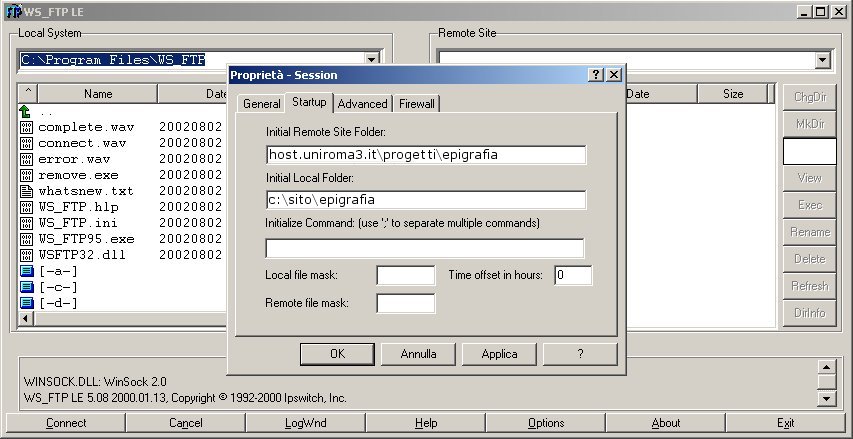Select the complete.wav file icon
Screen dimensions: 853x439
(26, 127)
